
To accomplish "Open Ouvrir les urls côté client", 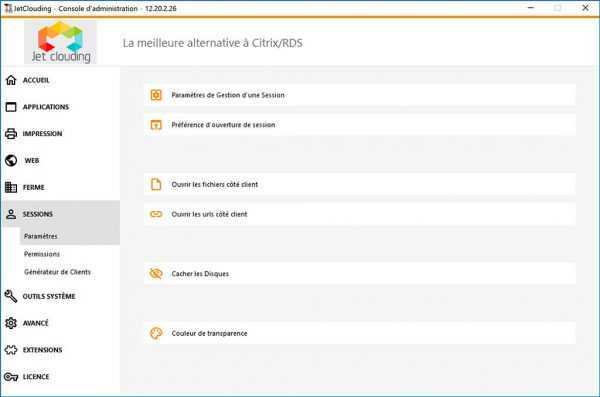I will (x=360, y=214).
